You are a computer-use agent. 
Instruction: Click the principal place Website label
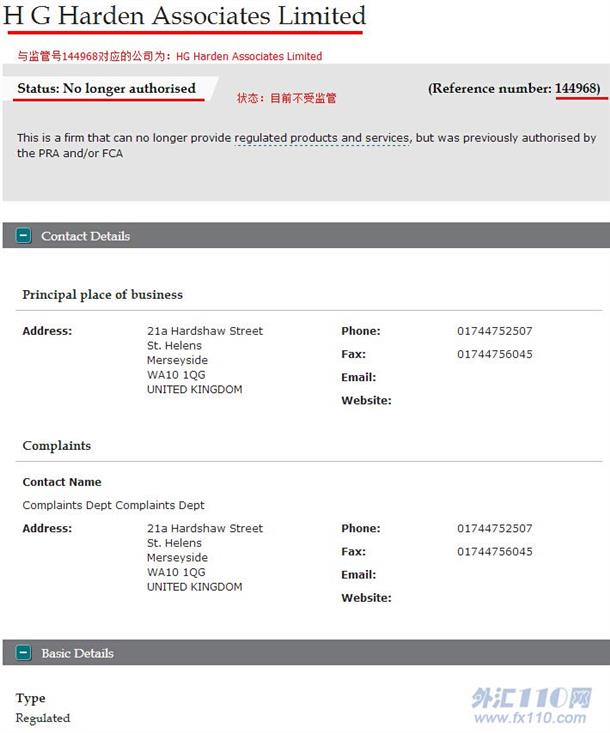pyautogui.click(x=366, y=400)
